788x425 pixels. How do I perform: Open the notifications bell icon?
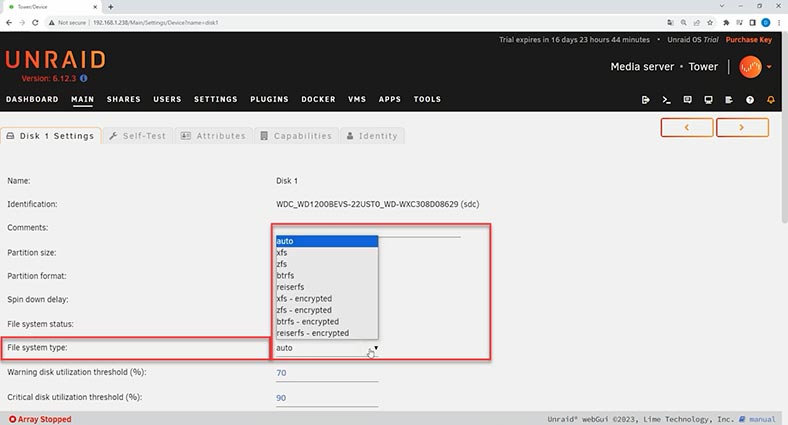point(770,100)
